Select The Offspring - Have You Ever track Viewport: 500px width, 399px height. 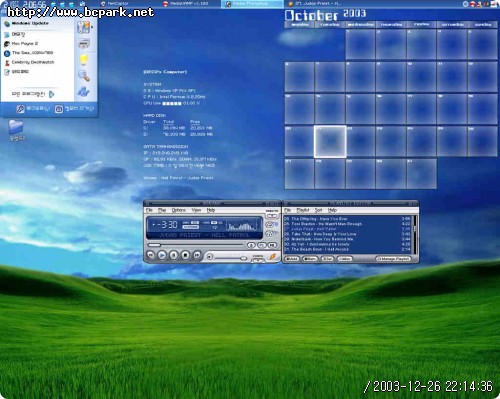pos(347,219)
